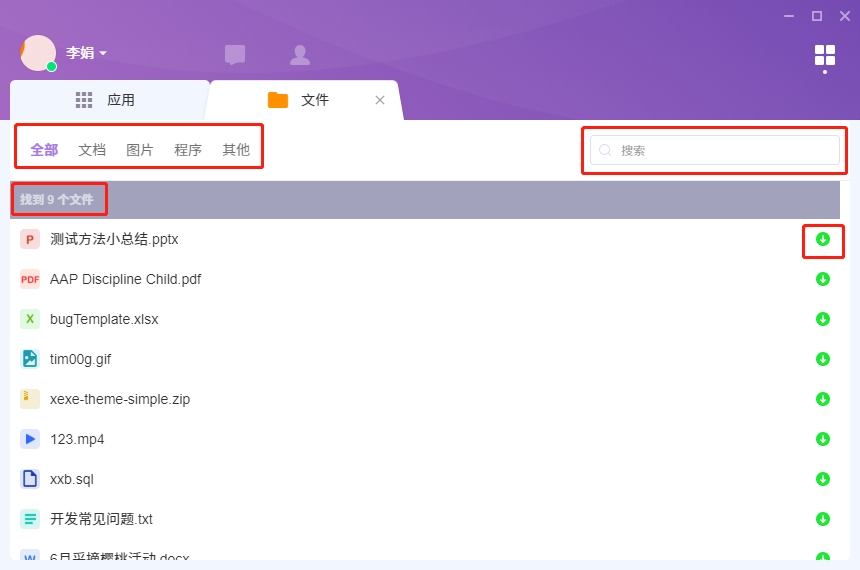Download 测试方法小总结.pptx with green arrow

click(823, 239)
